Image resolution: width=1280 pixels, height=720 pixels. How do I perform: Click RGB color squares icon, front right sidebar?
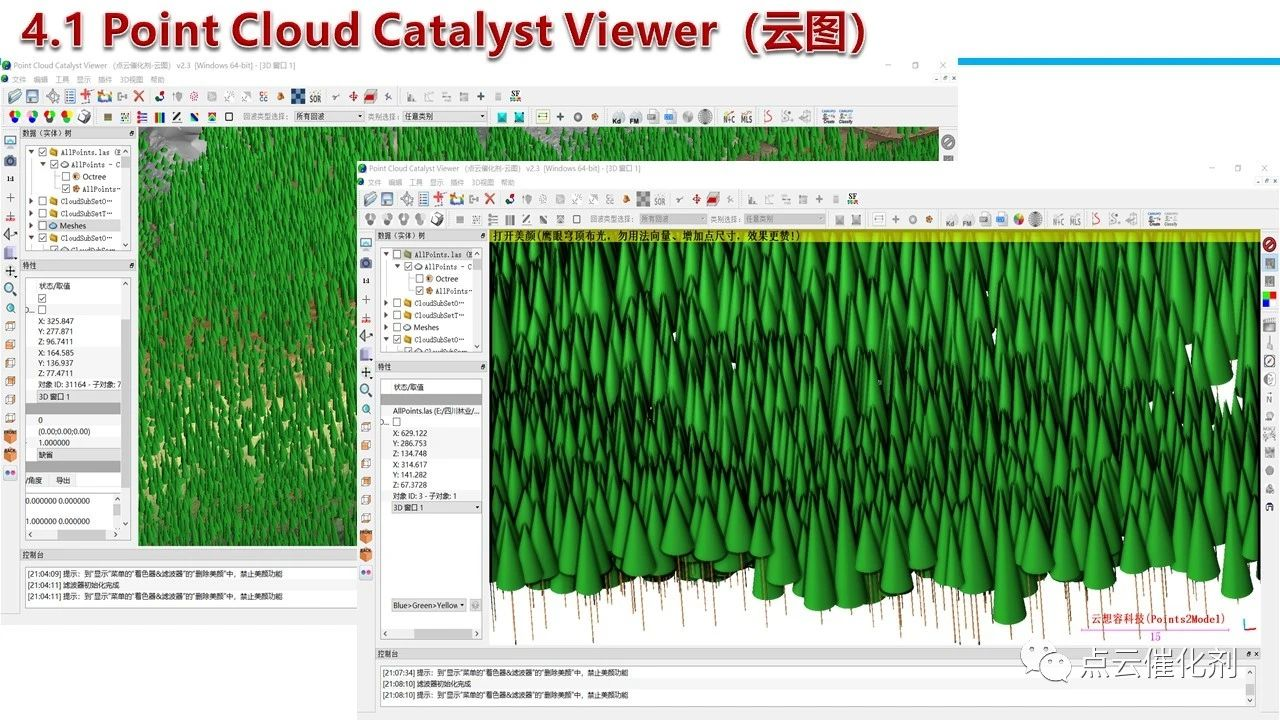(1269, 298)
